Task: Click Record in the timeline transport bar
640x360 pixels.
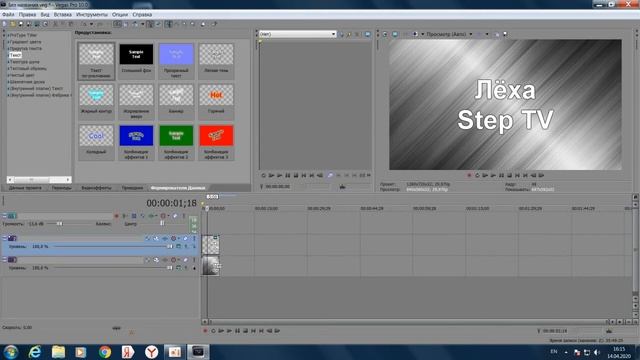Action: 205,331
